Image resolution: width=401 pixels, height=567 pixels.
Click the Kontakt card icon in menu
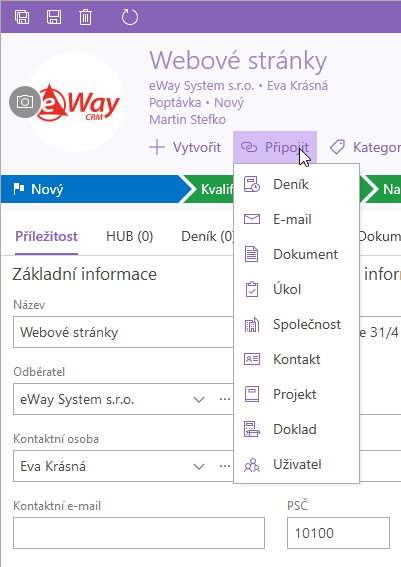coord(252,359)
